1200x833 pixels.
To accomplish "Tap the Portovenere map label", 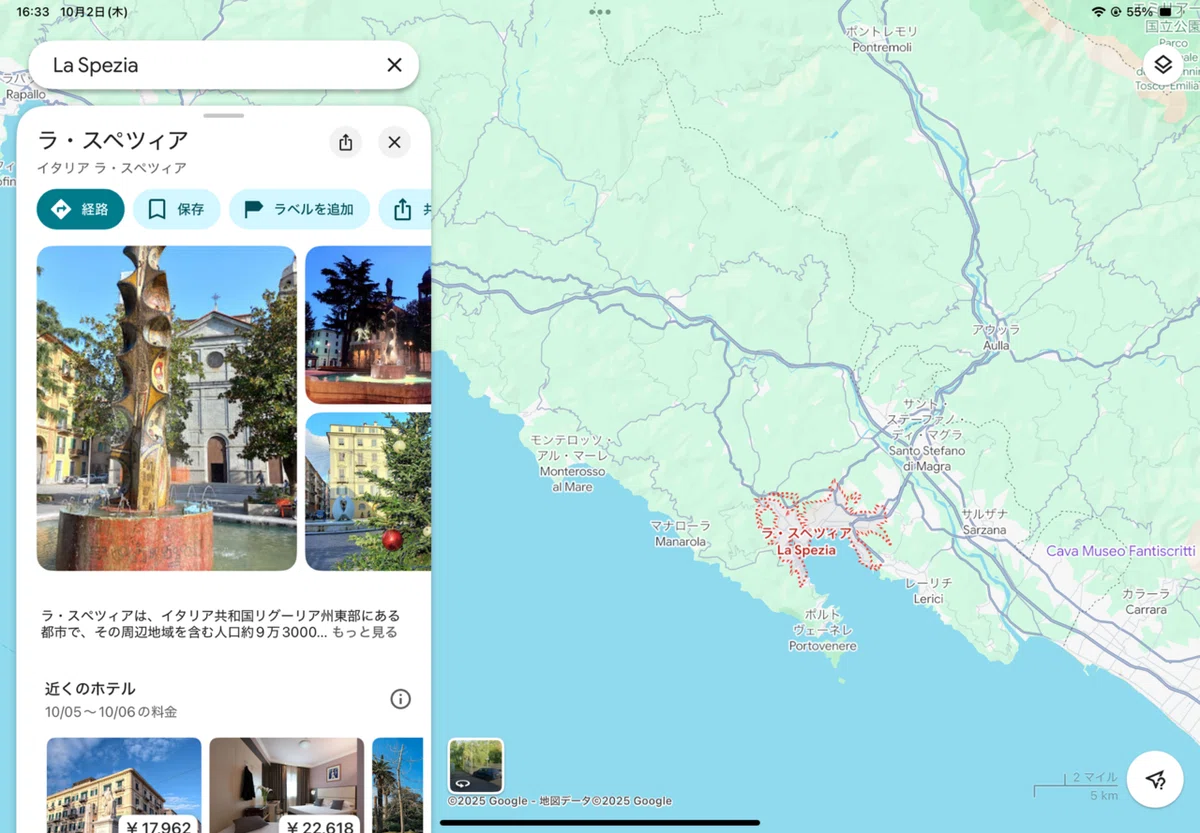I will point(823,630).
